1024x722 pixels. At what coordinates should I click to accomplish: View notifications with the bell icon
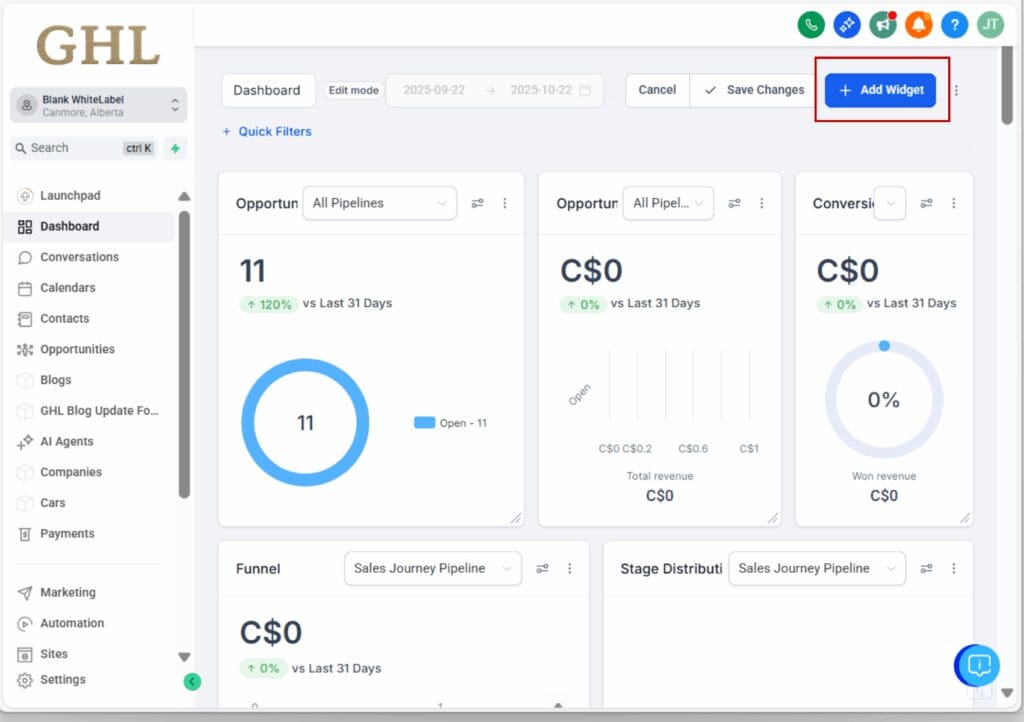point(919,25)
